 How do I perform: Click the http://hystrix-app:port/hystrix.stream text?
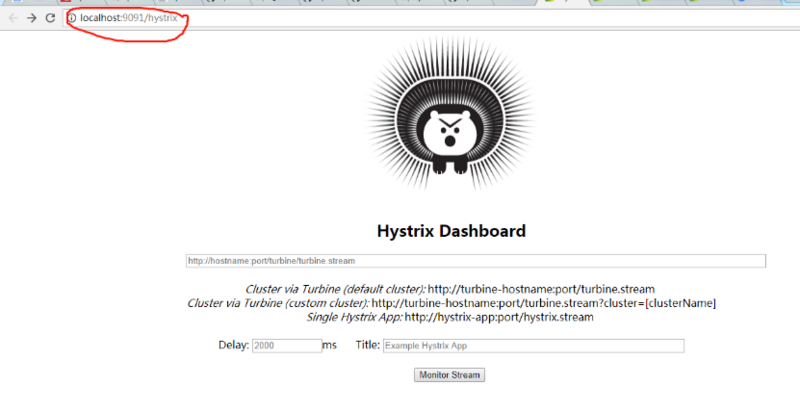click(499, 317)
